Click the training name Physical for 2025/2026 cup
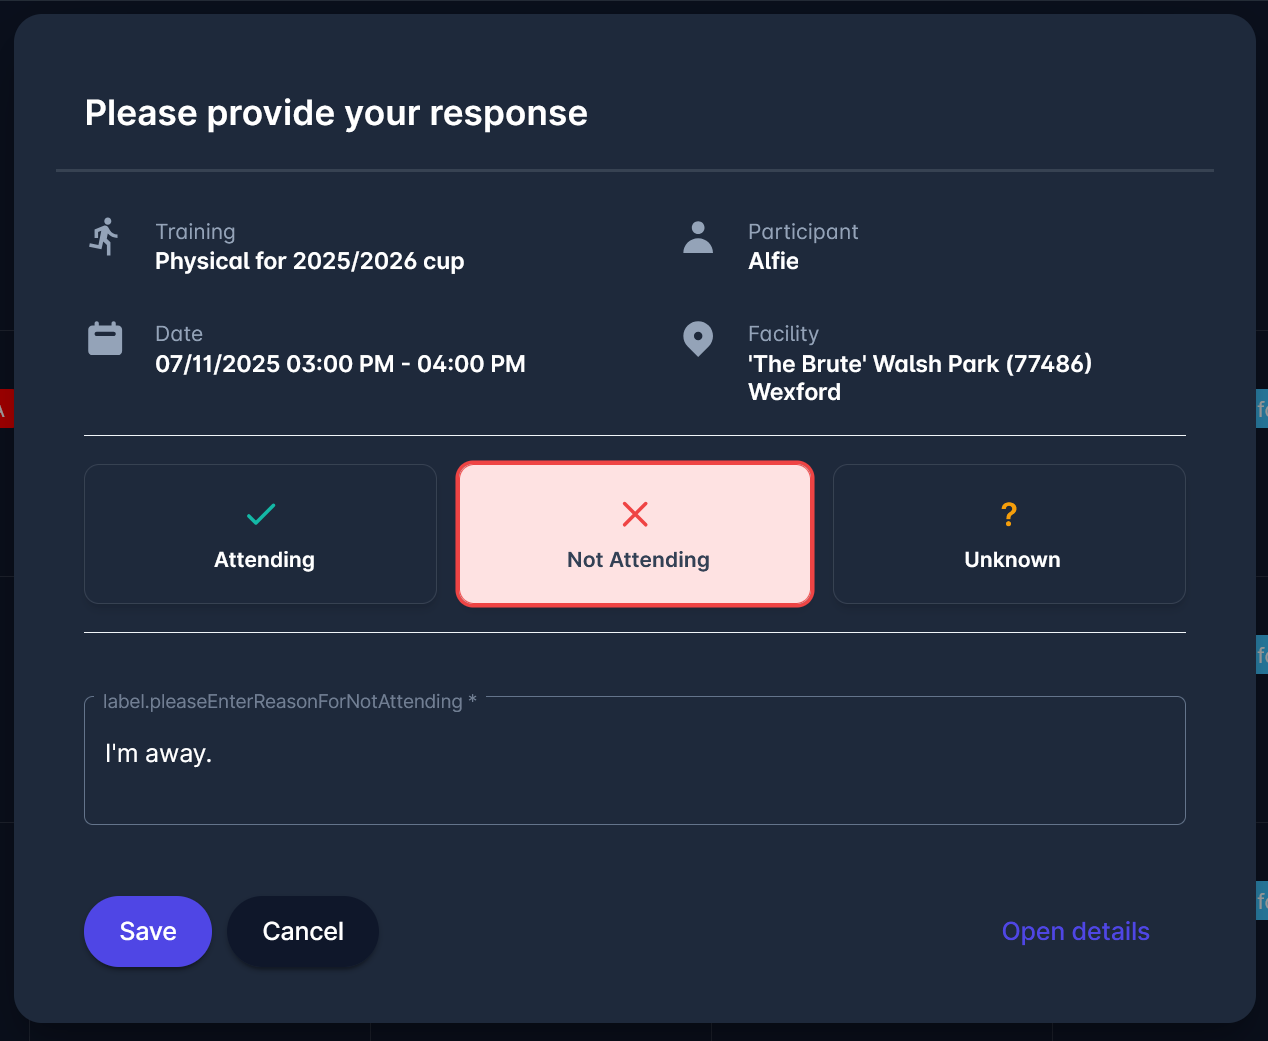Screen dimensions: 1268x1041 point(309,261)
